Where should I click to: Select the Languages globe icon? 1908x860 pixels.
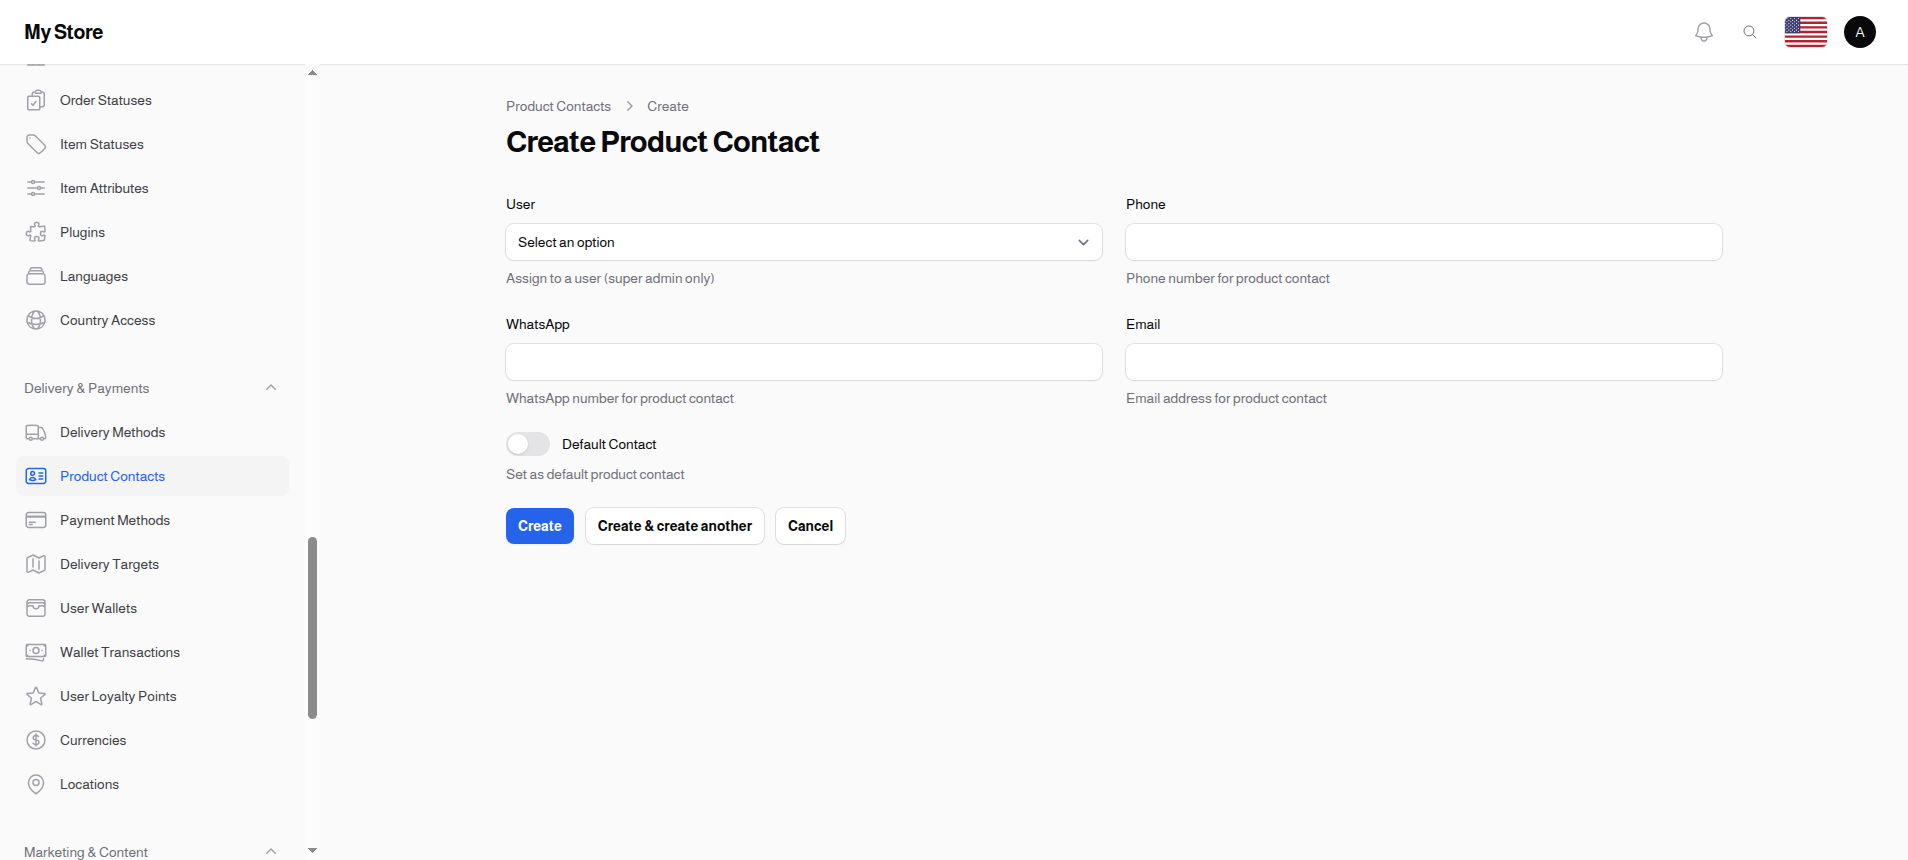tap(36, 276)
